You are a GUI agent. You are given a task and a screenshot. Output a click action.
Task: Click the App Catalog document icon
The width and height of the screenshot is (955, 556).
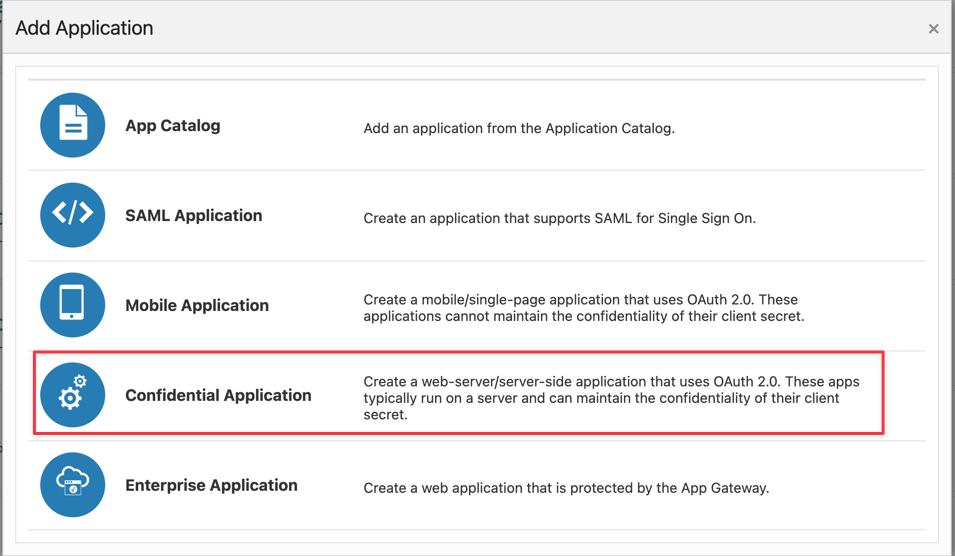point(72,126)
